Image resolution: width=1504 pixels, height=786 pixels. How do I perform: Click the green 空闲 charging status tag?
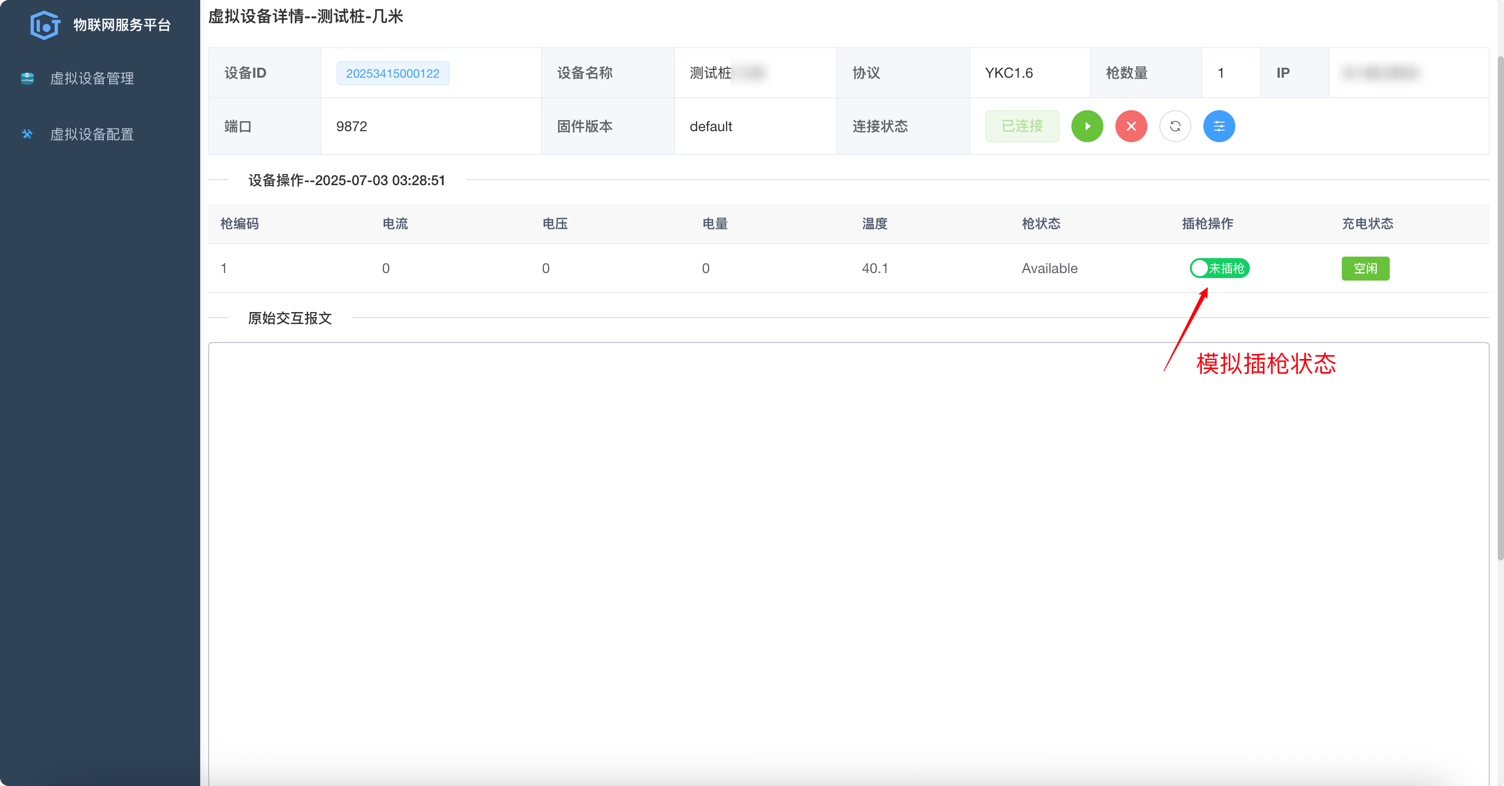(1365, 268)
